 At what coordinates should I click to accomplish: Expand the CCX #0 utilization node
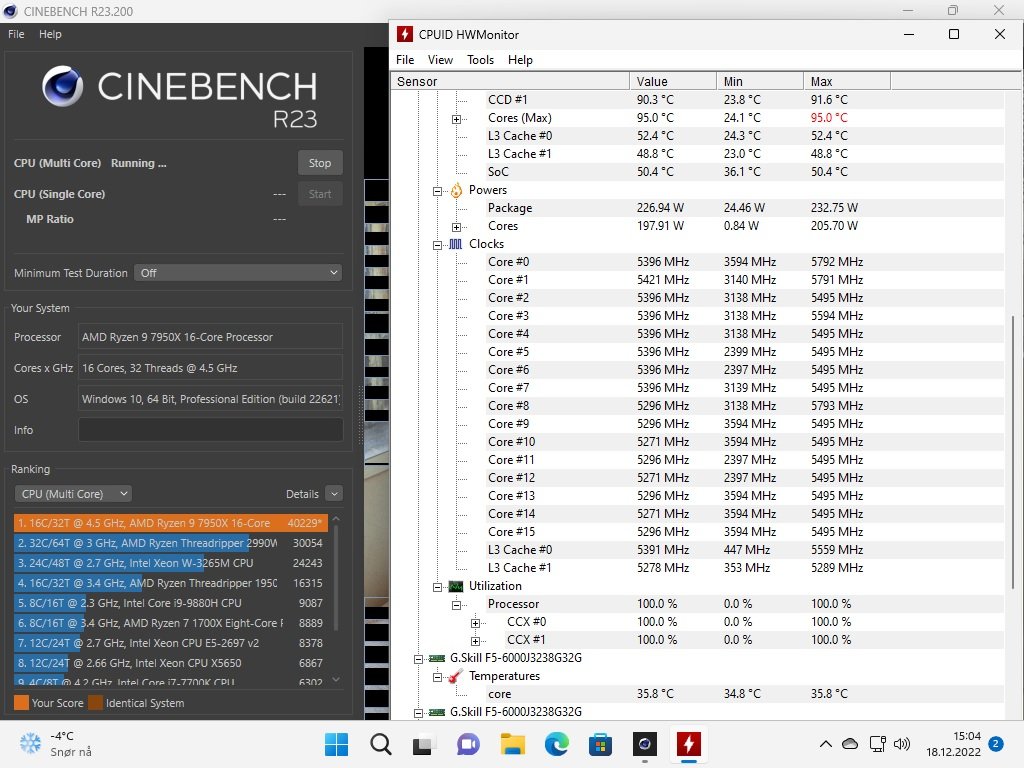point(475,623)
